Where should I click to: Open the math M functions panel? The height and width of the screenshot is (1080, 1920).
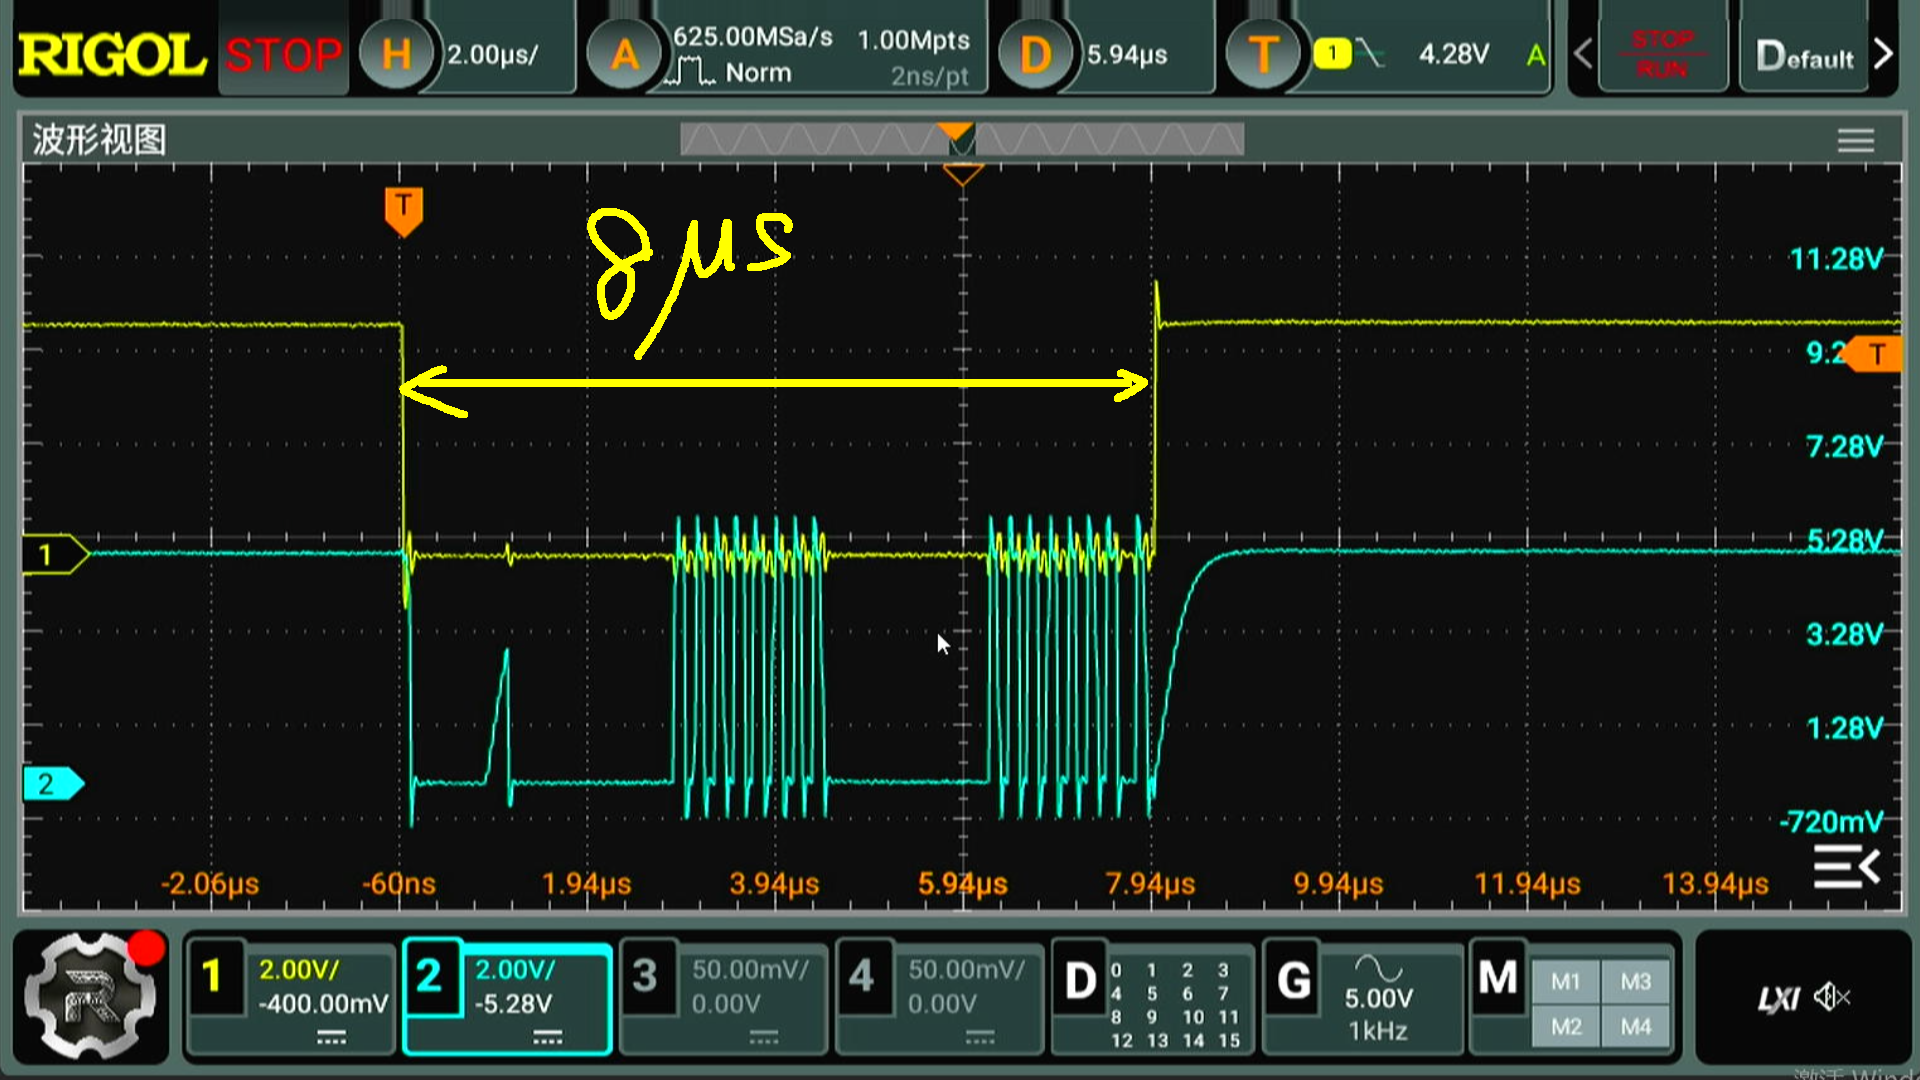coord(1497,980)
